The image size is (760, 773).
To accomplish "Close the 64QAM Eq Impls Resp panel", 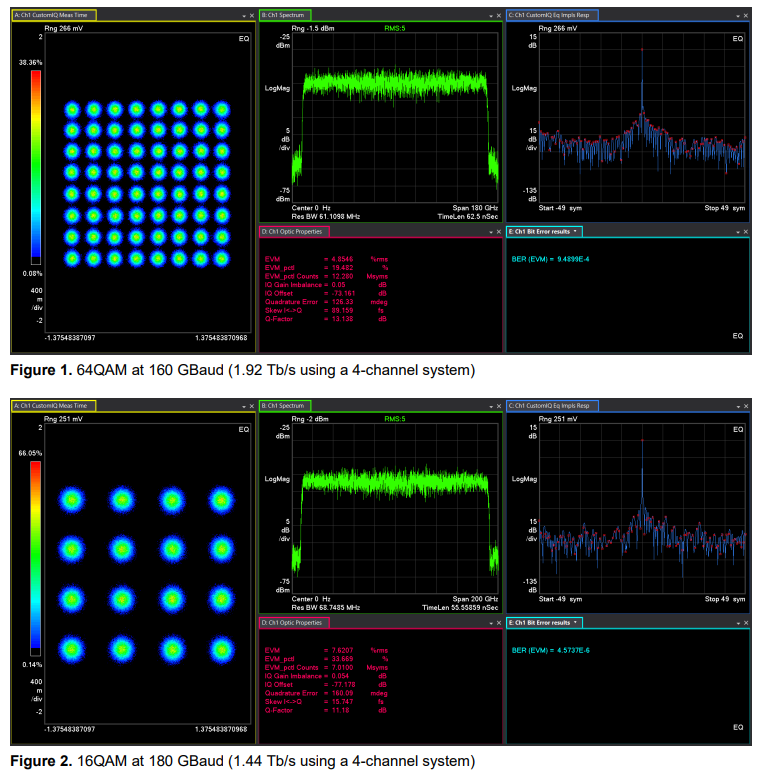I will (x=747, y=17).
